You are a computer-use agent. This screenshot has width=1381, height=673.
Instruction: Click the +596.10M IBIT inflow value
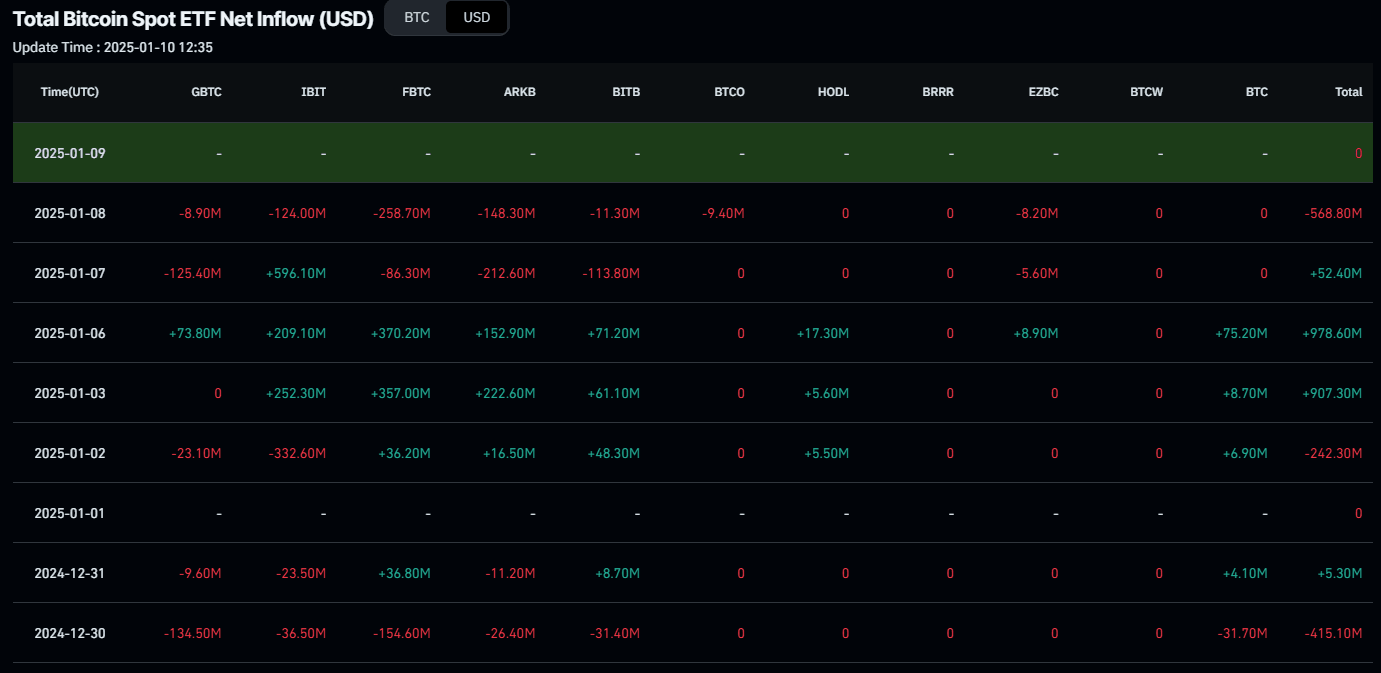pos(296,273)
